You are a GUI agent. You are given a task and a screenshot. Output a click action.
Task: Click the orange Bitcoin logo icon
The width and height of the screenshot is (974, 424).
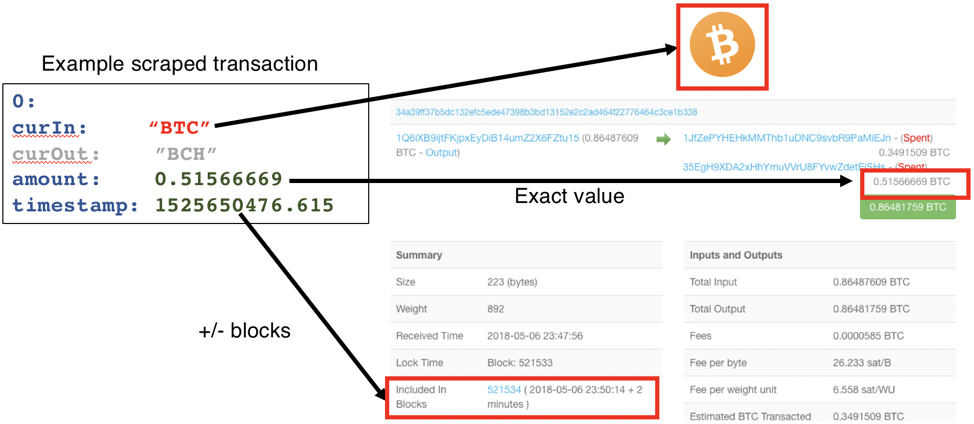point(722,45)
